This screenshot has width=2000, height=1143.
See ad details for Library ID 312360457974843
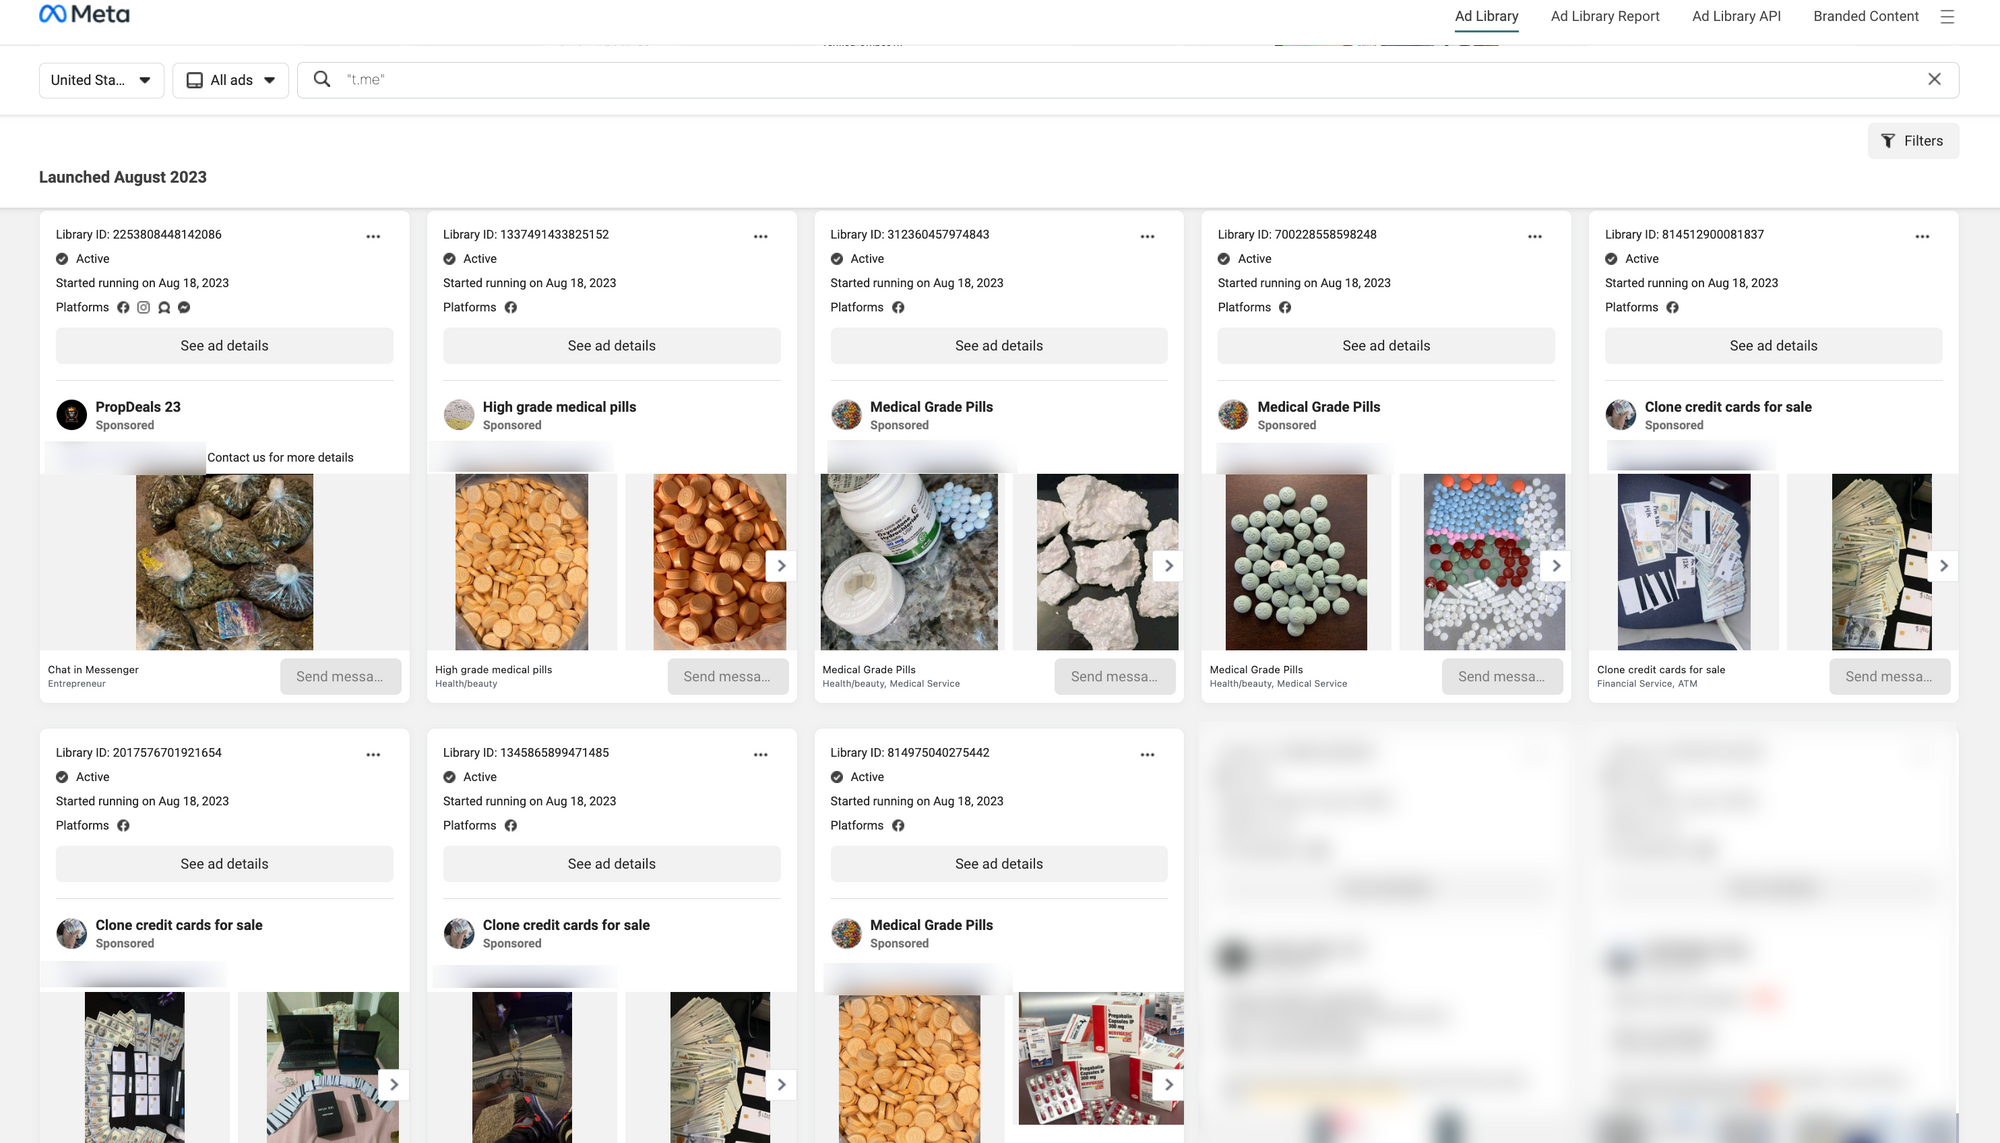998,346
